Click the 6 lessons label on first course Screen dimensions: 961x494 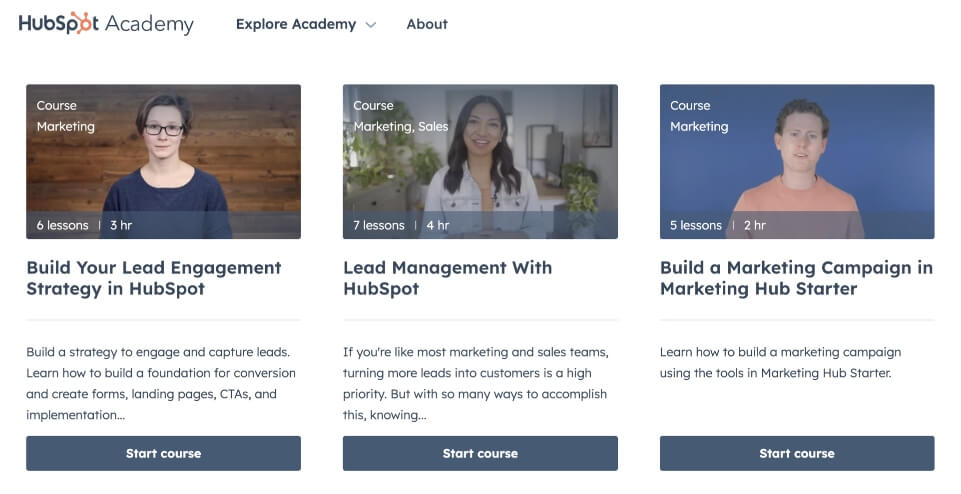click(x=63, y=225)
